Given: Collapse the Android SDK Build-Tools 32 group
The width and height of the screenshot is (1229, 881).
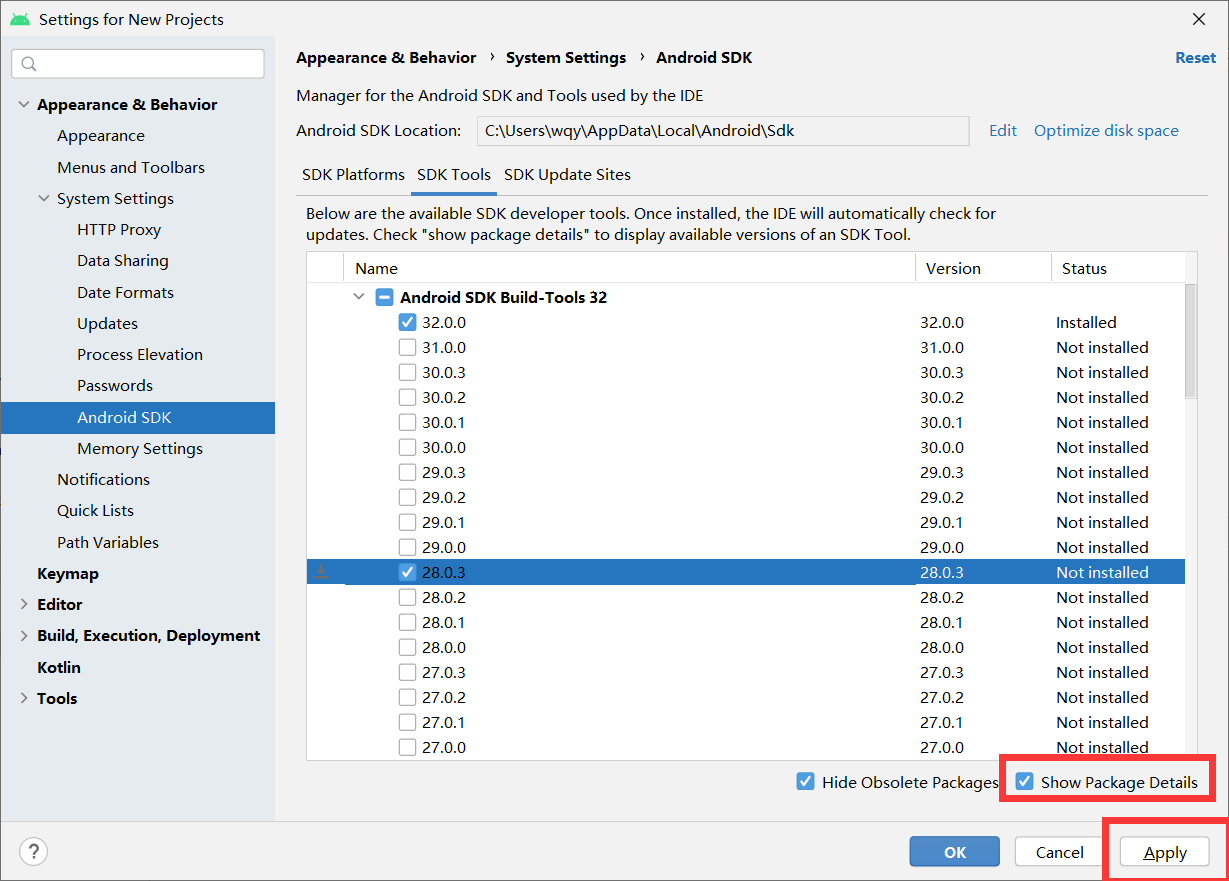Looking at the screenshot, I should coord(359,297).
